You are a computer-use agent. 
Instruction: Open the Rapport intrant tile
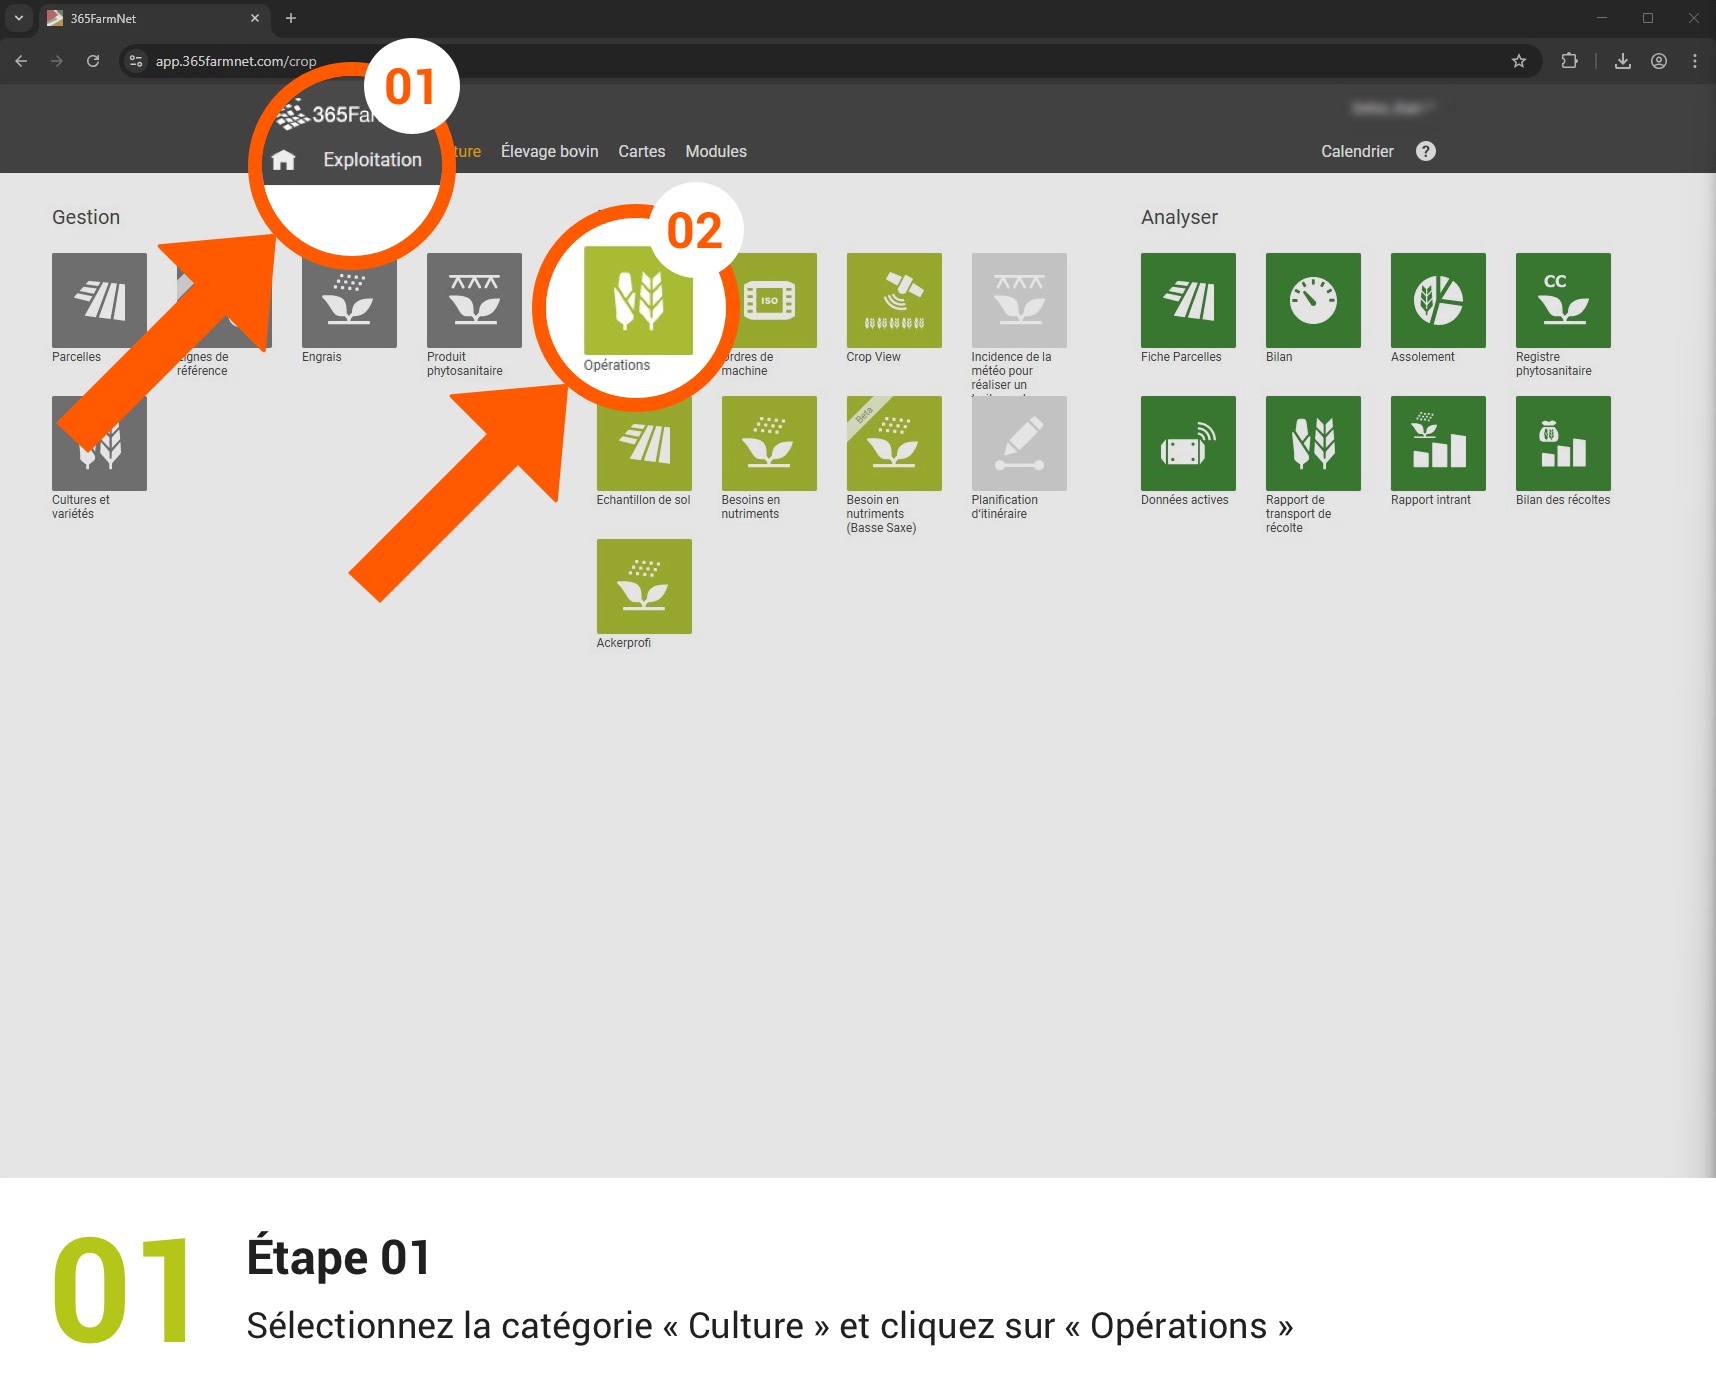(1437, 443)
